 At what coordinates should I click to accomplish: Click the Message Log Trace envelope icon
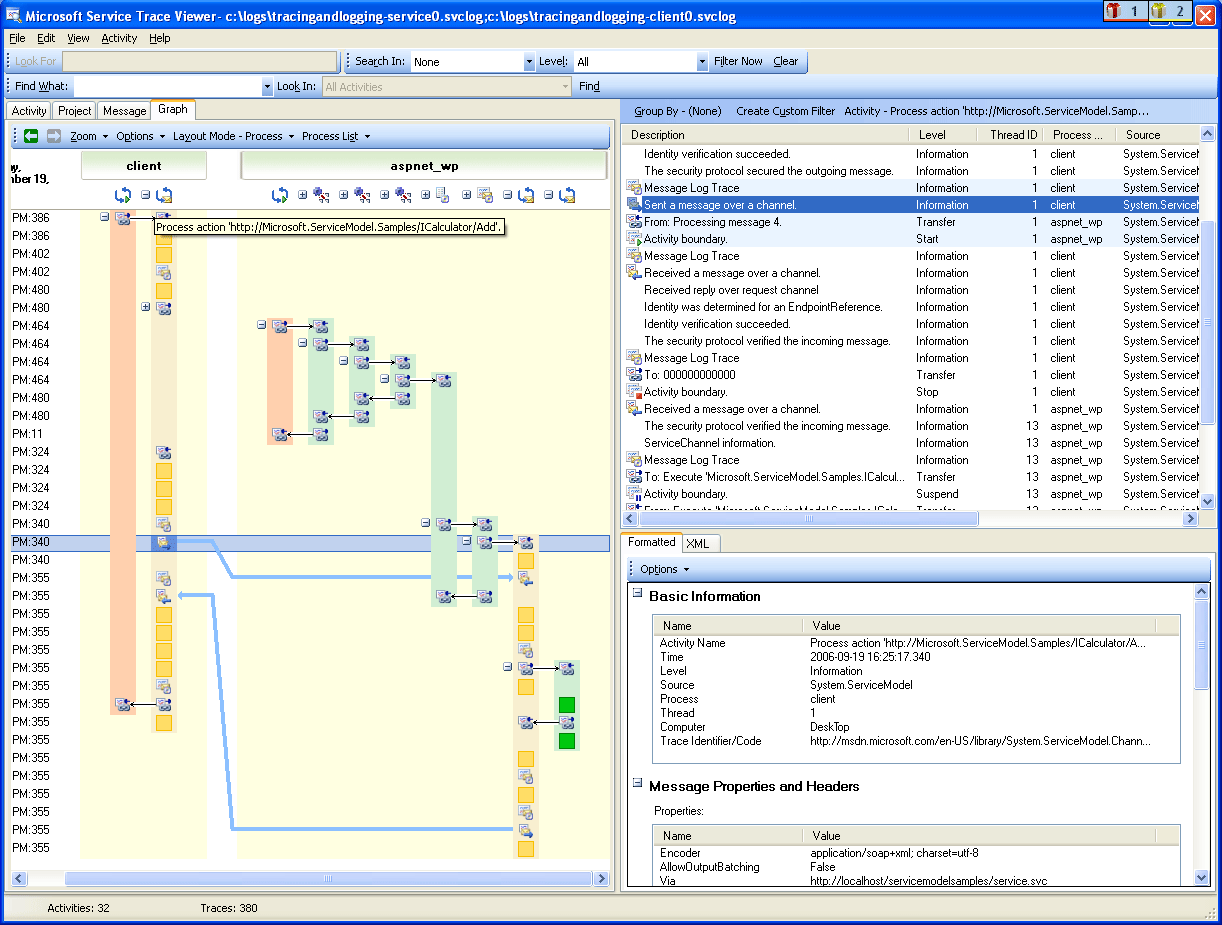(x=633, y=188)
